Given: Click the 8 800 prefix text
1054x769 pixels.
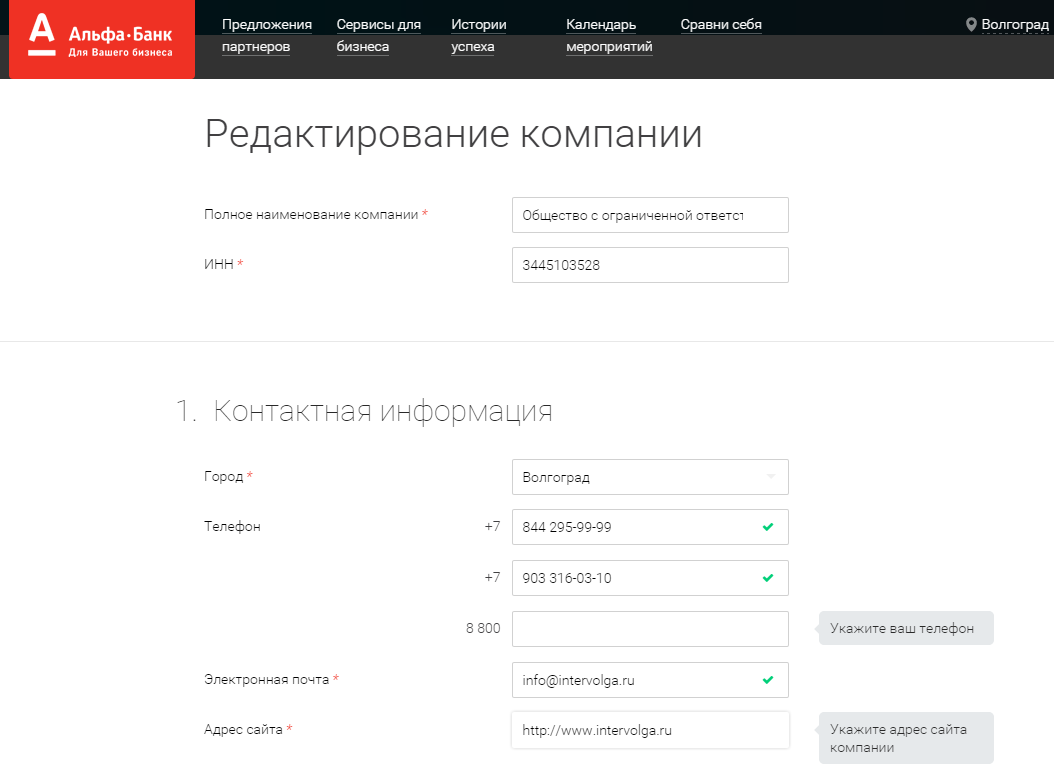Looking at the screenshot, I should pyautogui.click(x=483, y=628).
